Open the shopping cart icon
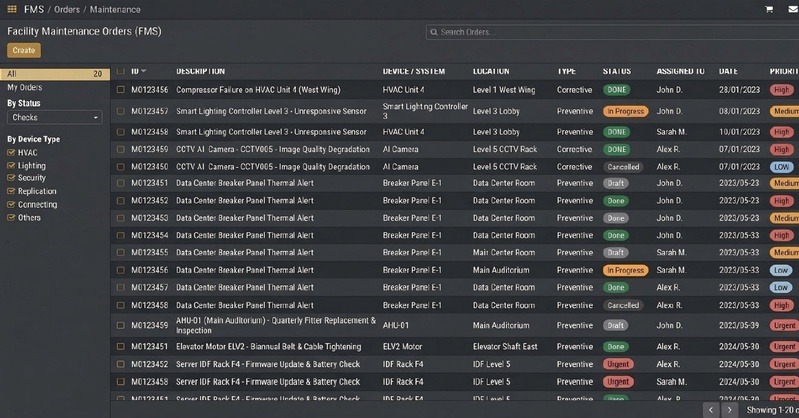Viewport: 799px width, 418px height. pyautogui.click(x=769, y=9)
